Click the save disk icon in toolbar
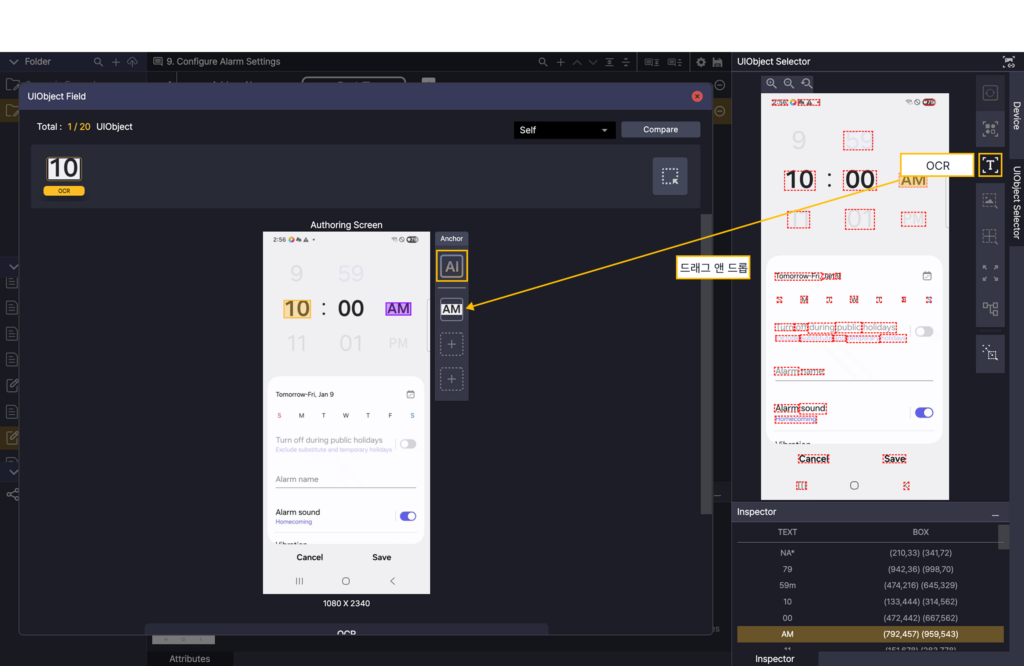 coord(718,62)
